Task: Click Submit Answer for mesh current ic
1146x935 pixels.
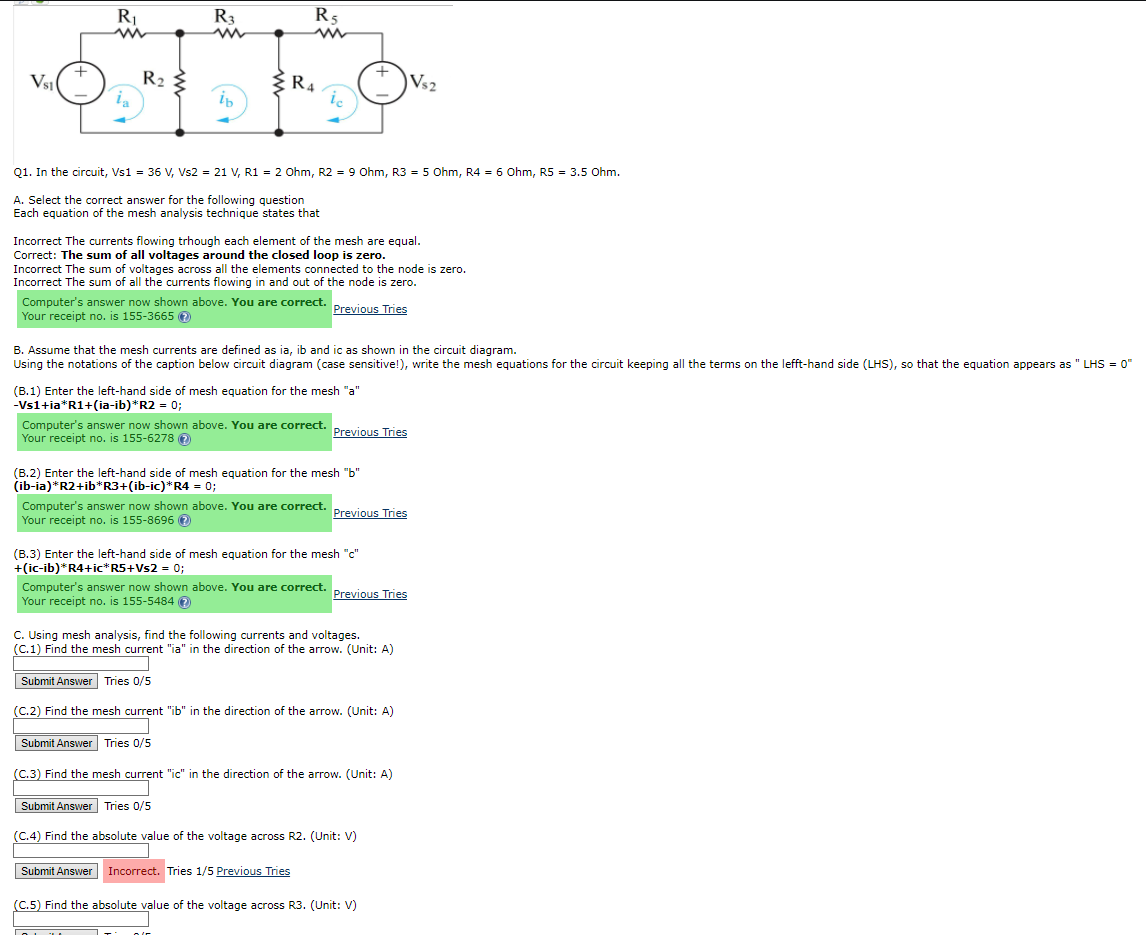Action: pos(55,806)
